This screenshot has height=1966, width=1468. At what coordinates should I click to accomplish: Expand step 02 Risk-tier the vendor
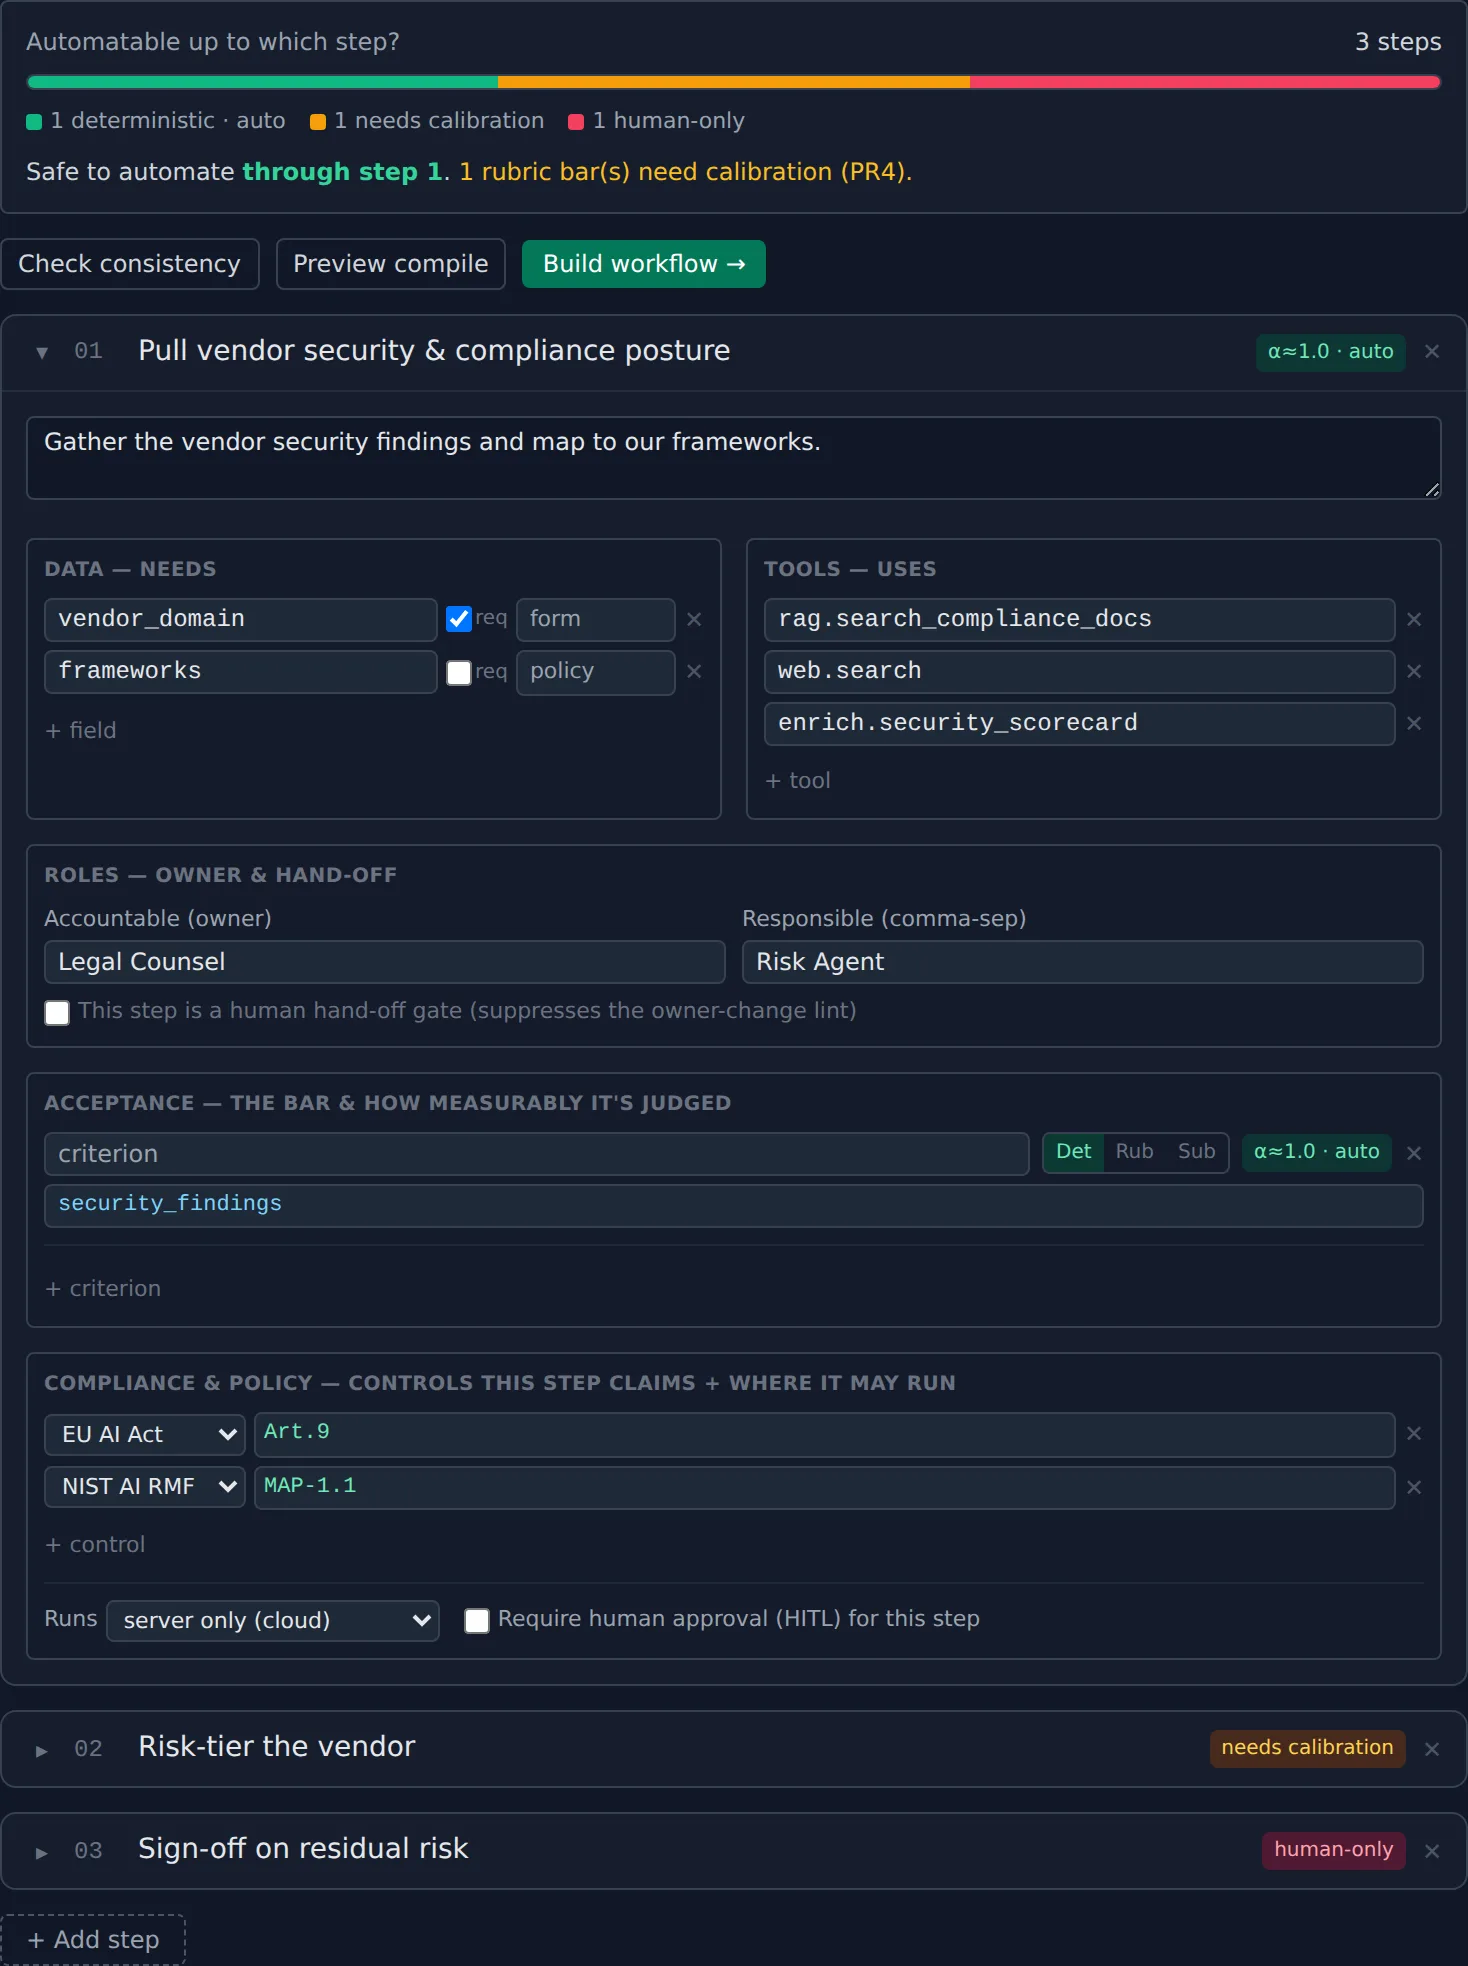click(42, 1750)
